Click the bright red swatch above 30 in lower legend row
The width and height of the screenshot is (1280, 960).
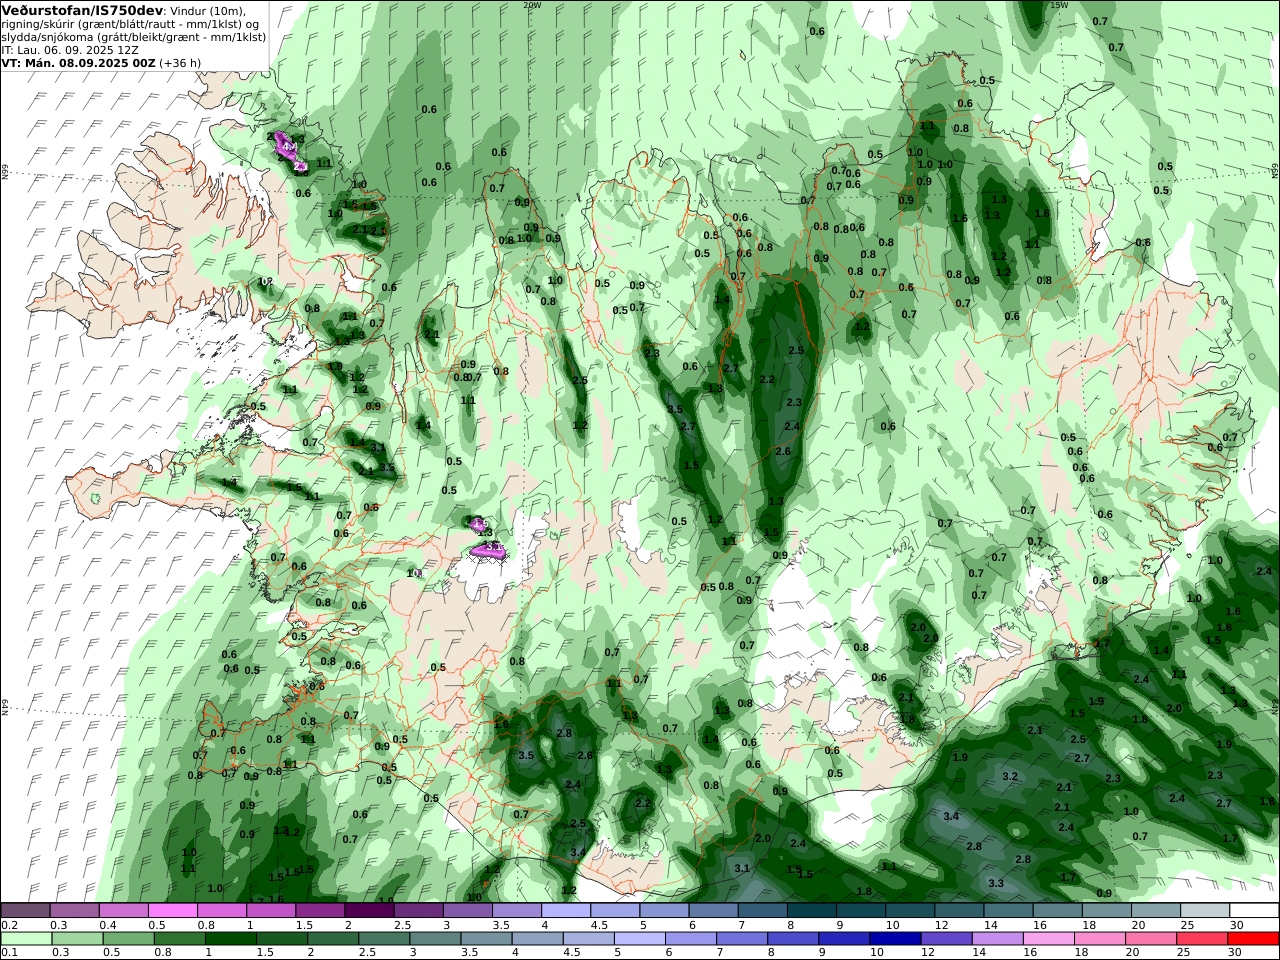pos(1253,939)
